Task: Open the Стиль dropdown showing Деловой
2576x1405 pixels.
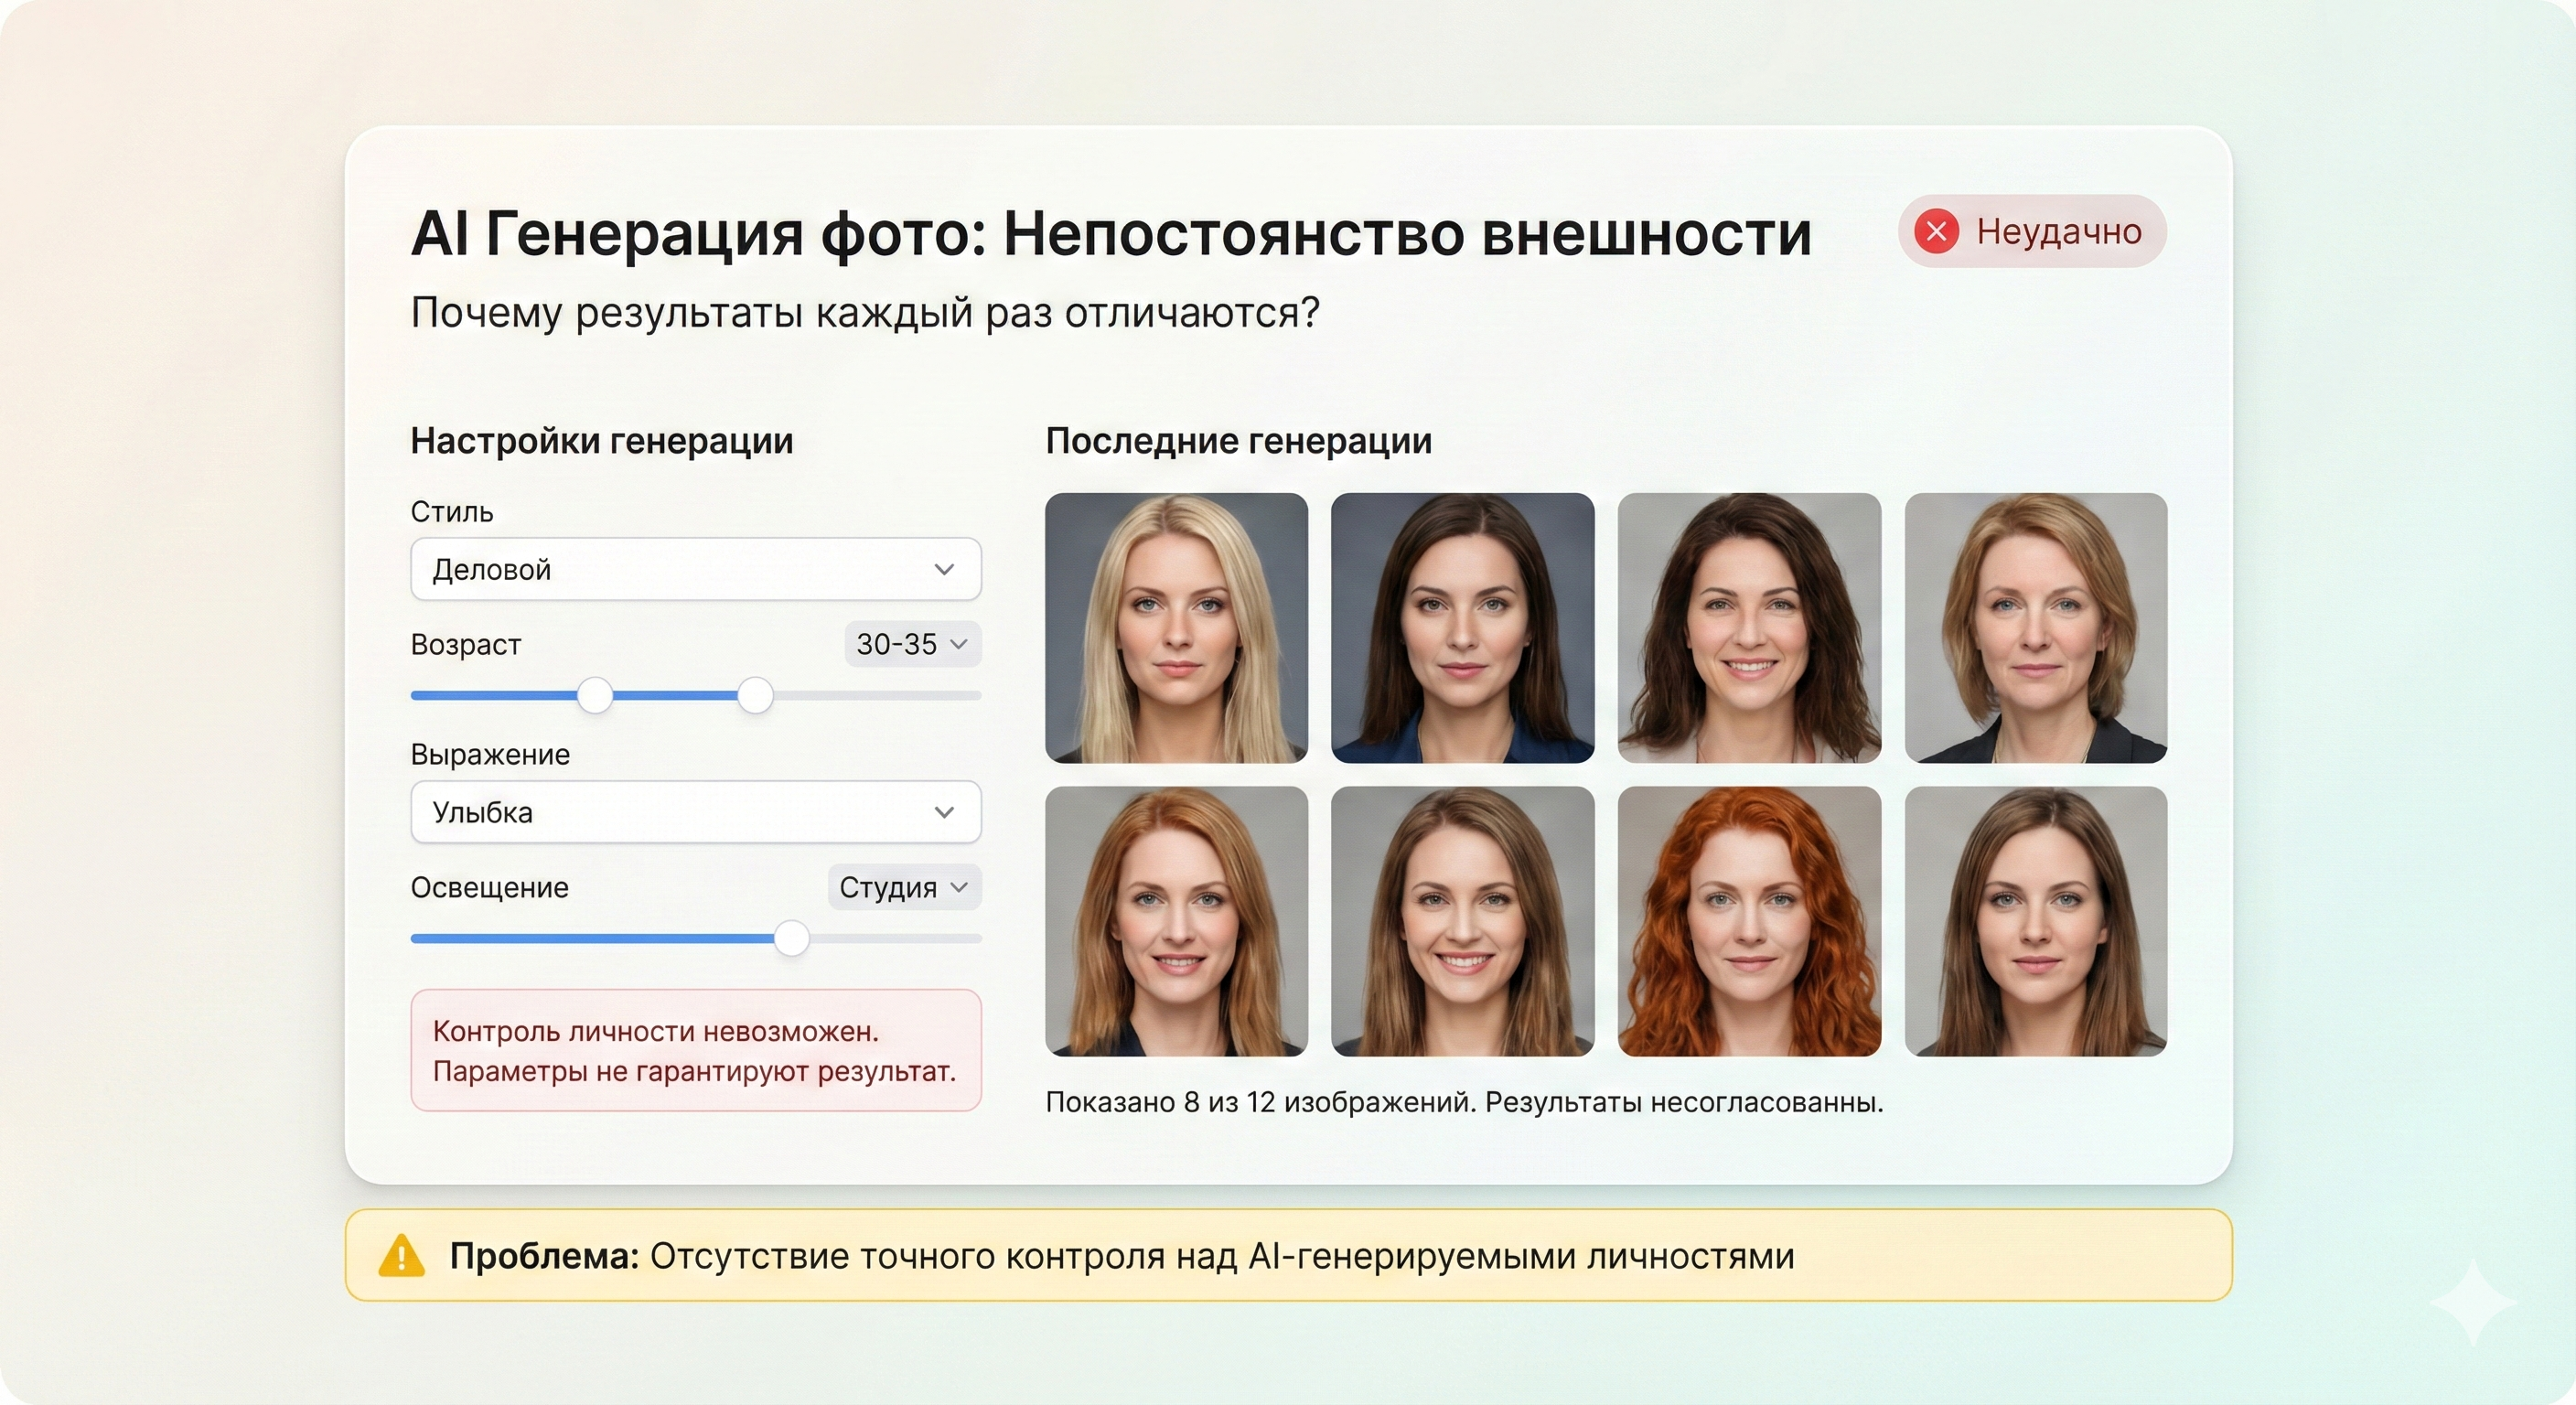Action: (695, 569)
